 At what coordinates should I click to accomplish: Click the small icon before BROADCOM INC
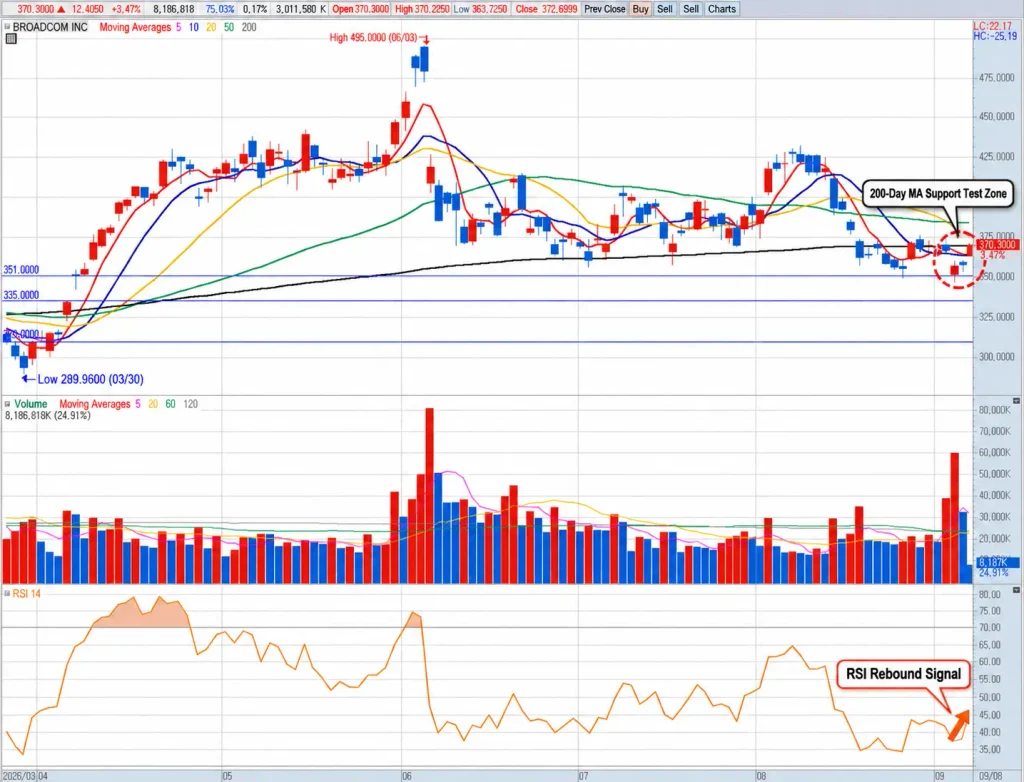(x=7, y=27)
